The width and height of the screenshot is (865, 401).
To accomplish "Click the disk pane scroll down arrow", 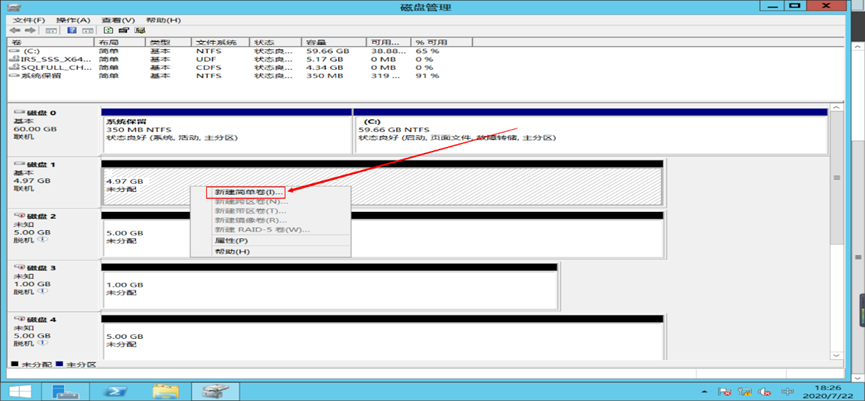I will [x=837, y=355].
